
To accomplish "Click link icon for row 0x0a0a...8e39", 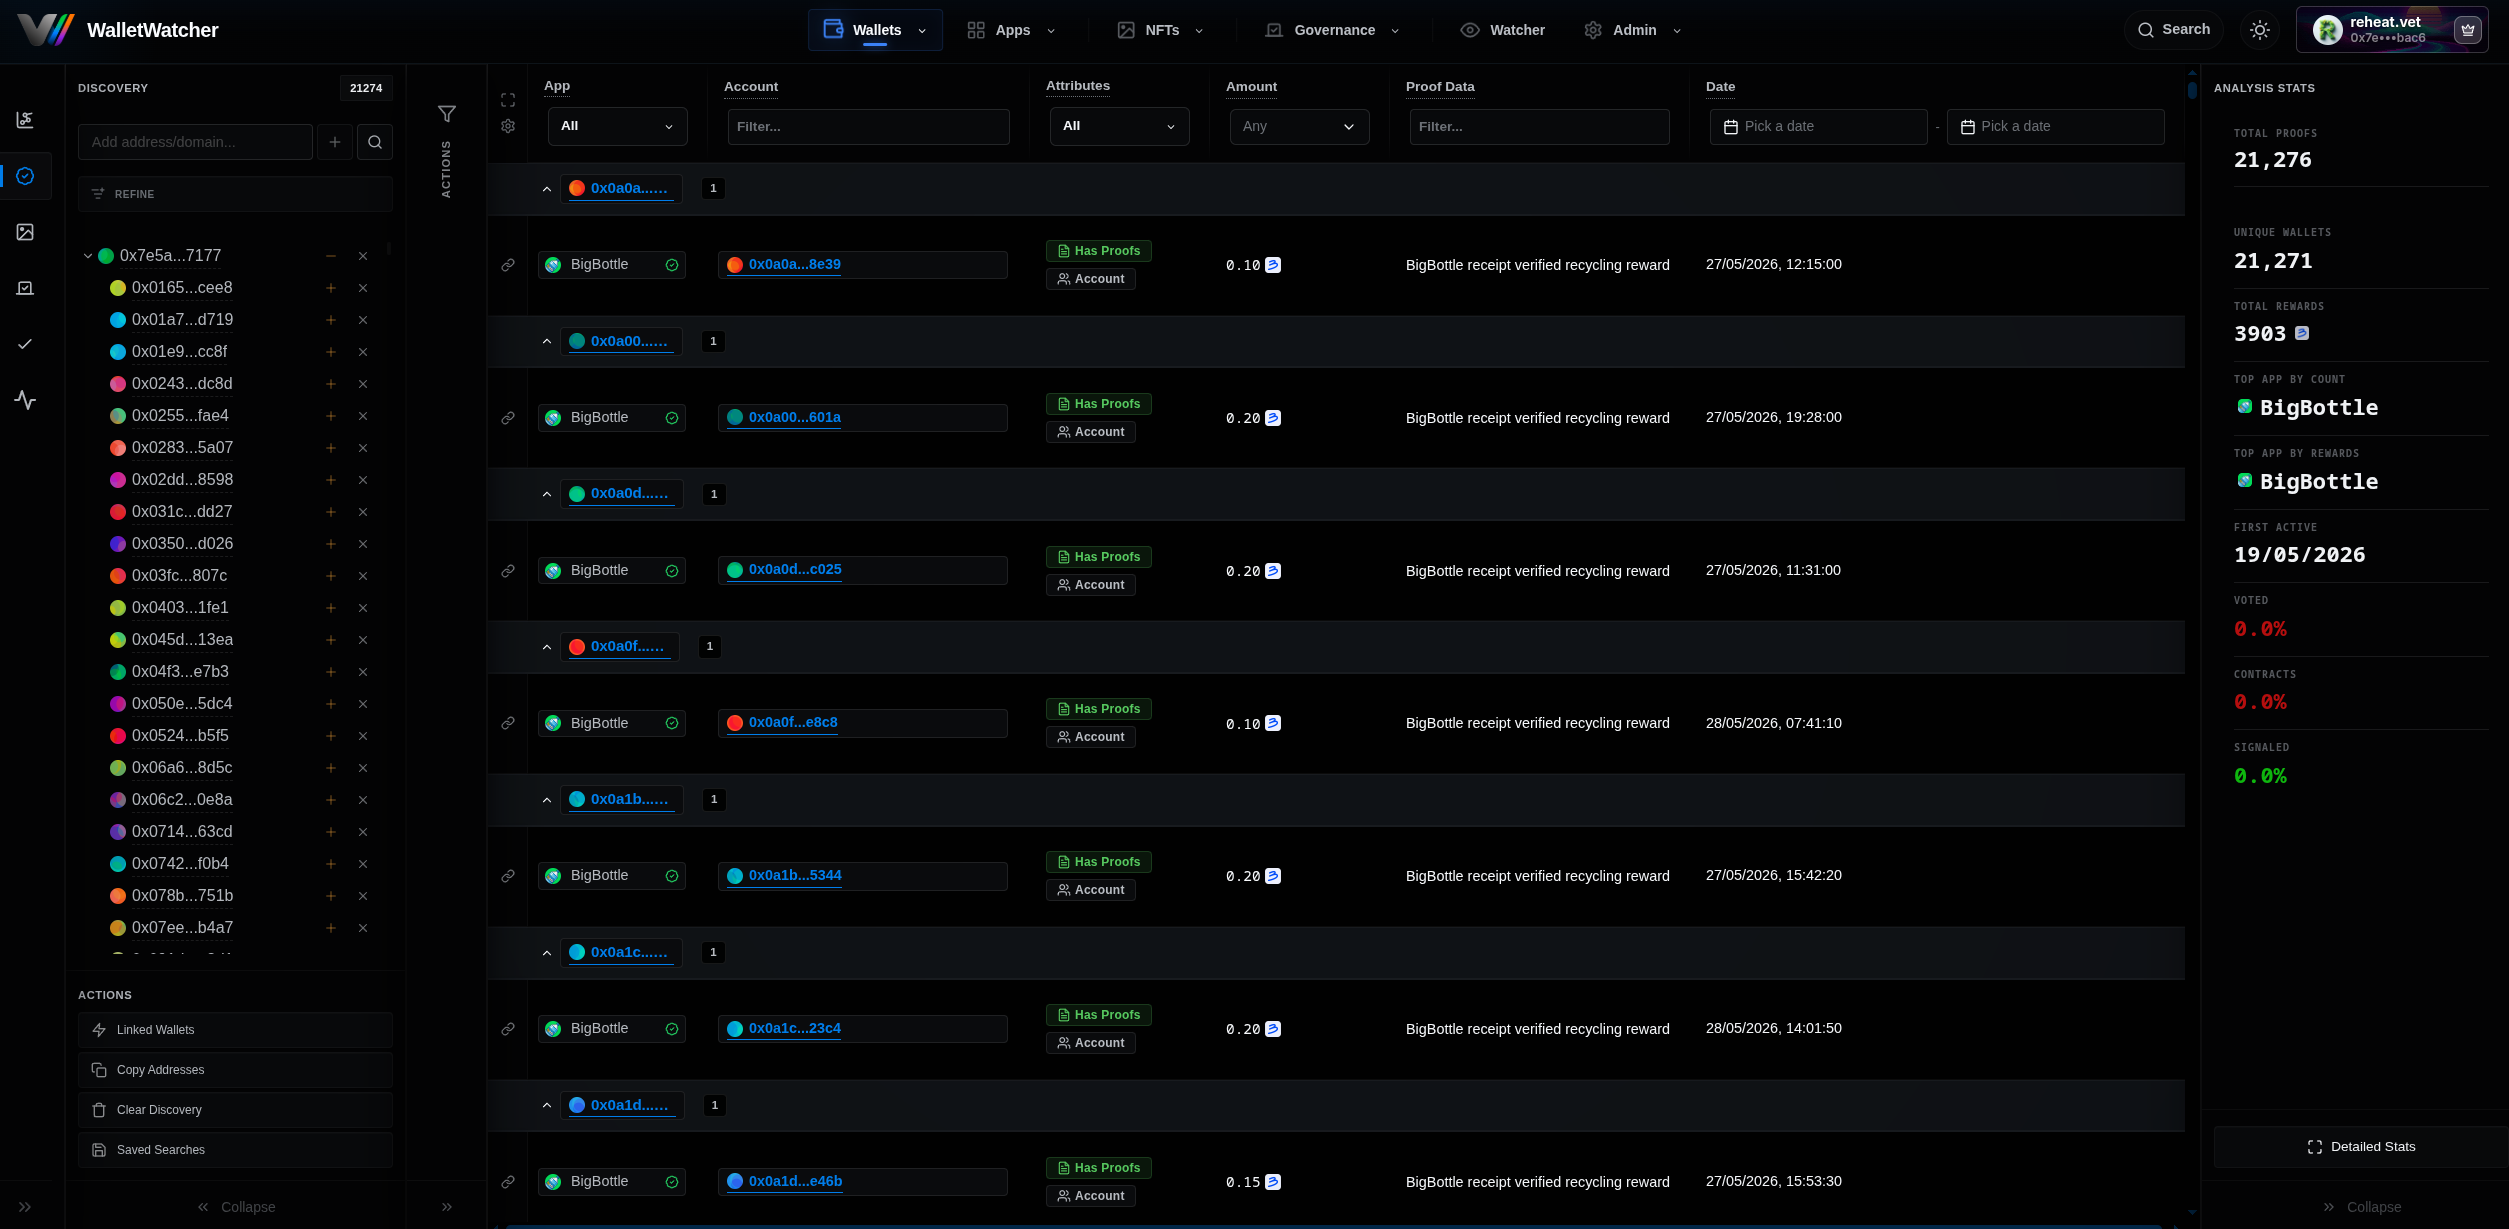I will click(x=508, y=265).
